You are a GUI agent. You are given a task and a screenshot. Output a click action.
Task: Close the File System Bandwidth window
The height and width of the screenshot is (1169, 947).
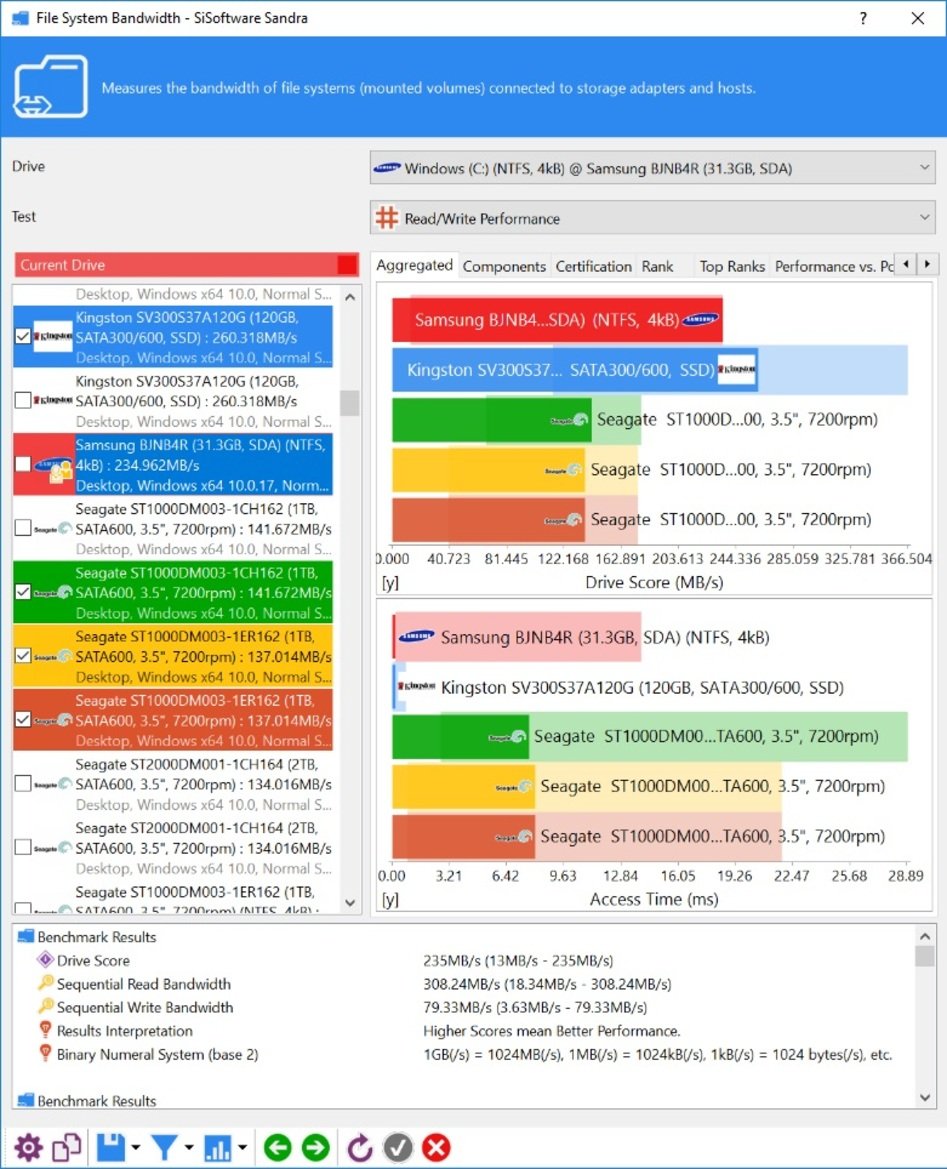point(918,18)
